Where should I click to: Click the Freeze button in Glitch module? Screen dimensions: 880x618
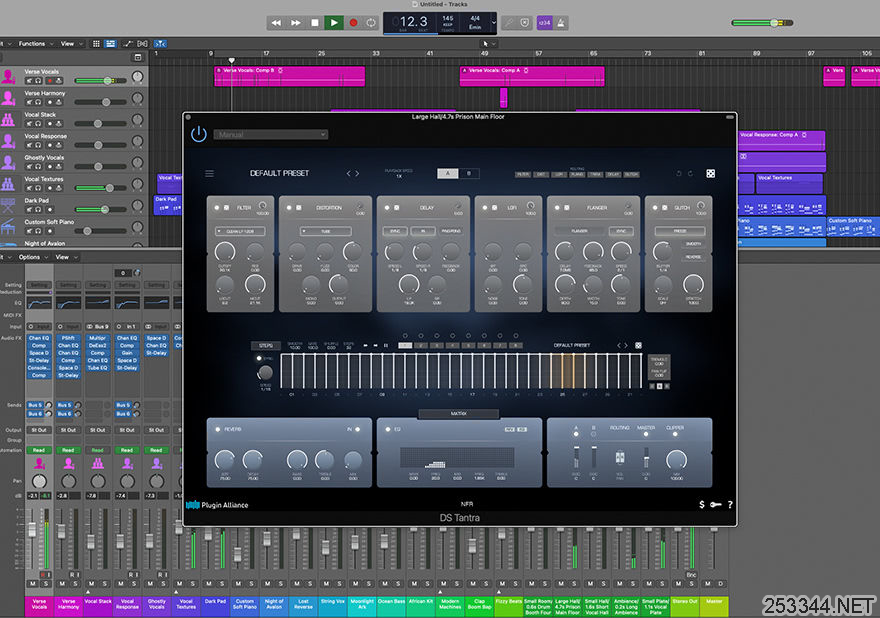pos(680,231)
